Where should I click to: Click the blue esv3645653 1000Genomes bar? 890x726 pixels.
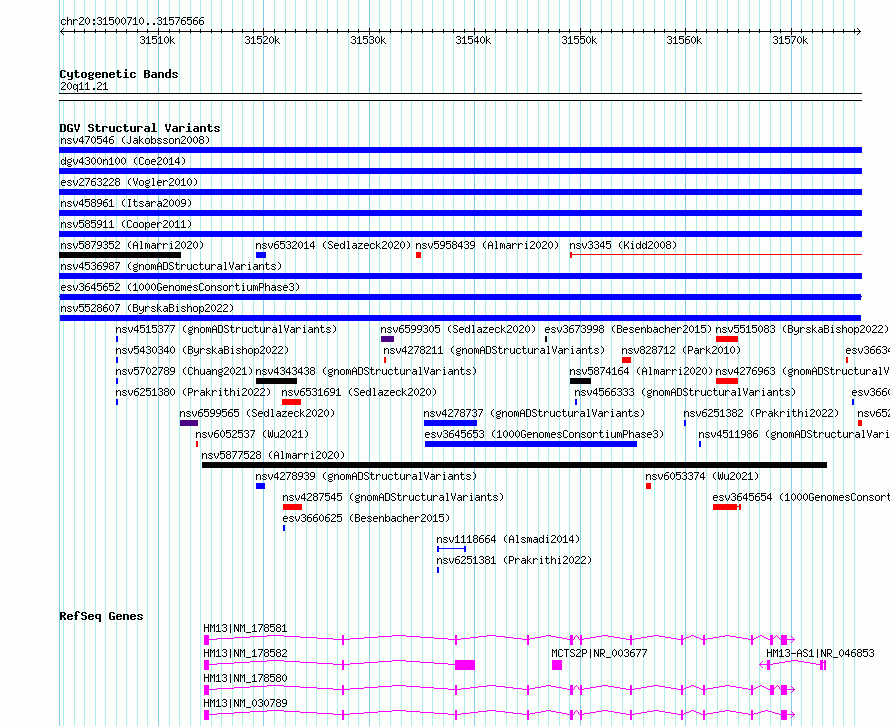(531, 444)
